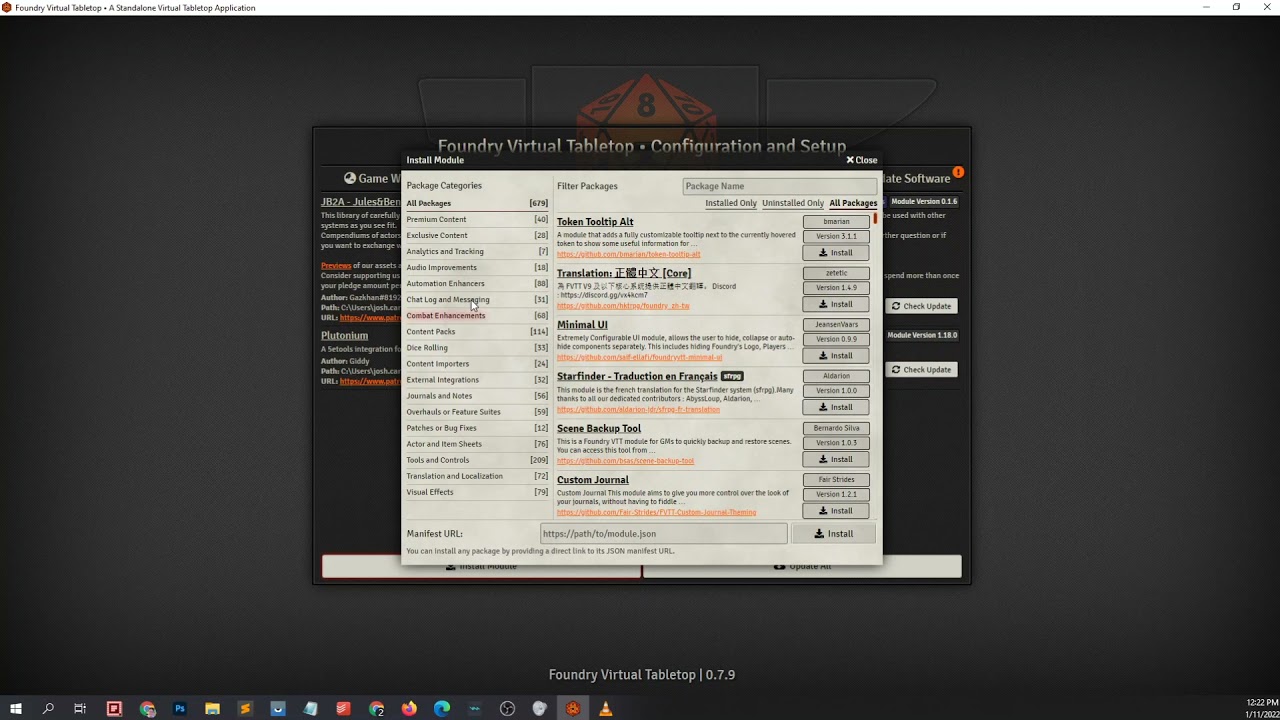Pick the Content Packs category
The width and height of the screenshot is (1280, 720).
pos(477,331)
